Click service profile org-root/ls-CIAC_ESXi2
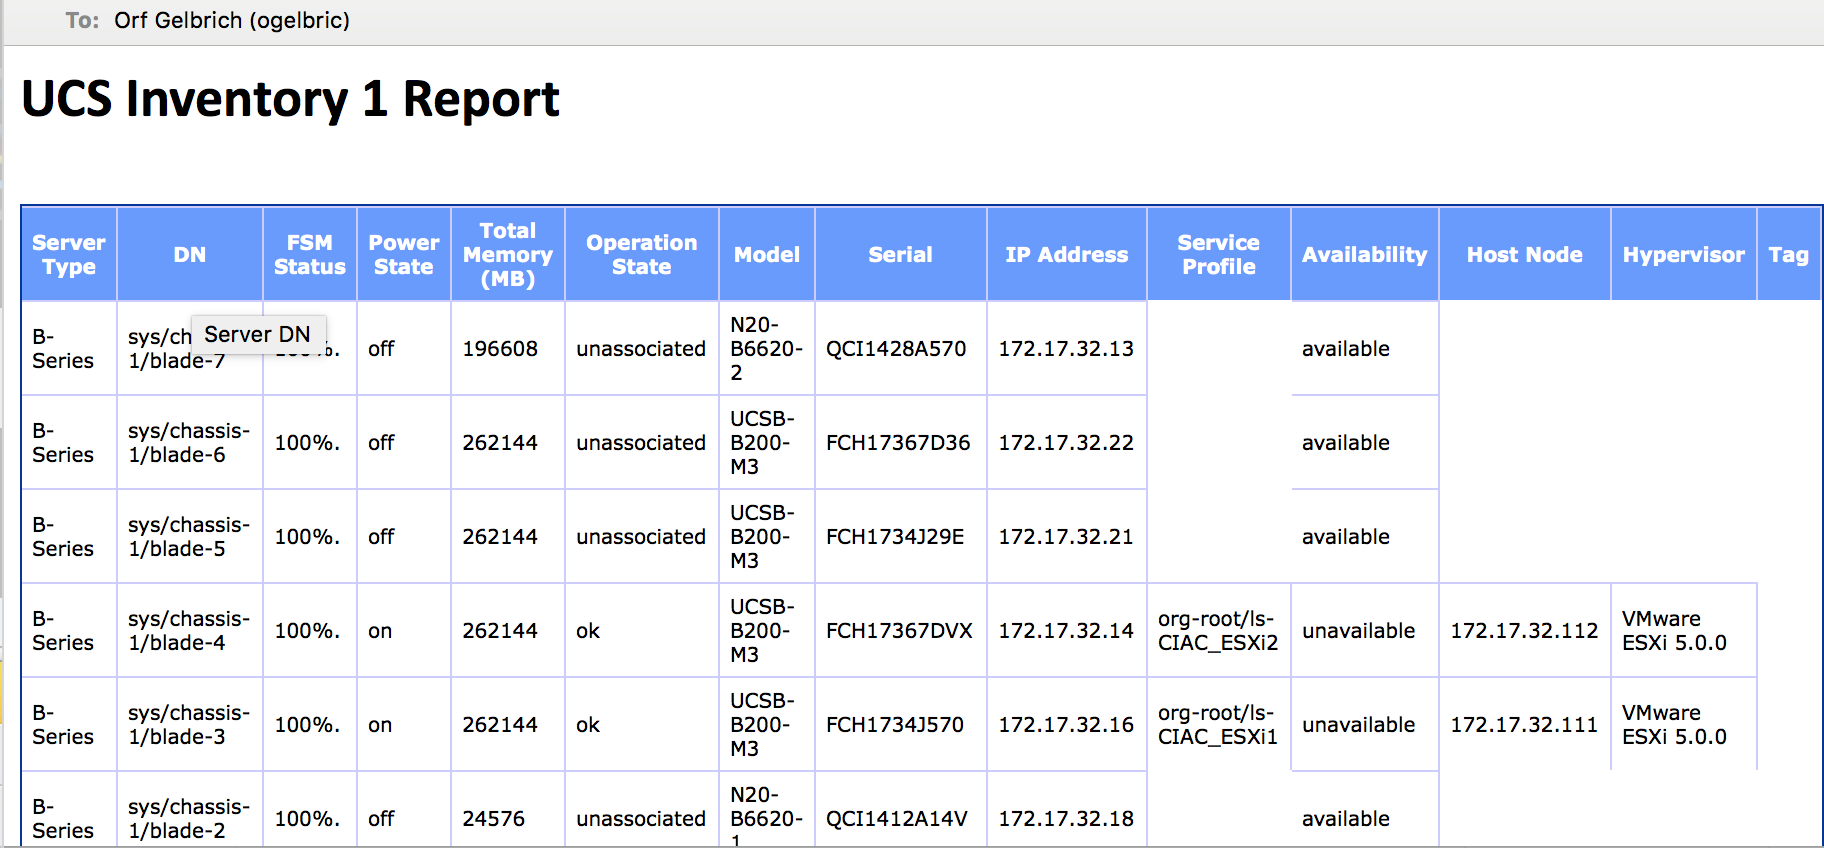1824x848 pixels. click(x=1218, y=630)
